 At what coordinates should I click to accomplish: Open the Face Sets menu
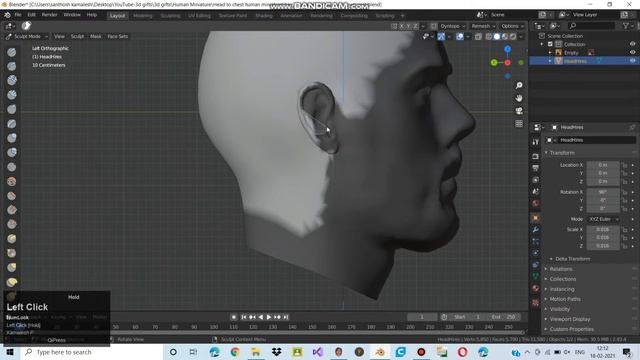coord(118,36)
